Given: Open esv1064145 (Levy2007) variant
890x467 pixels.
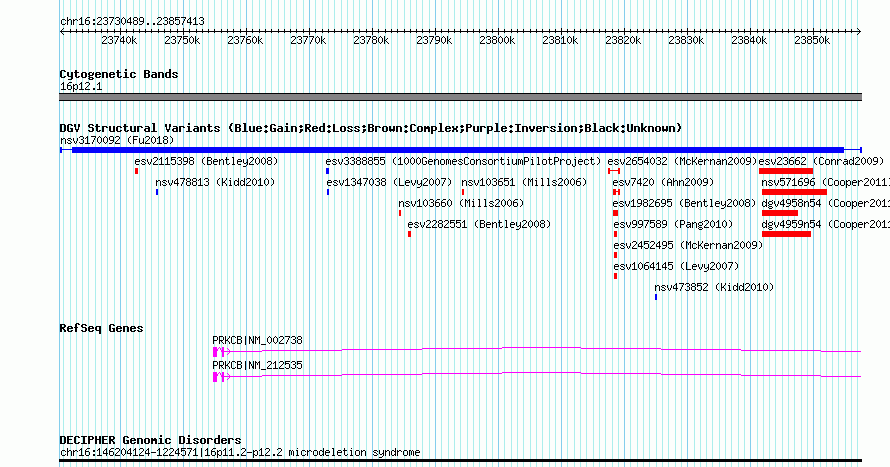Looking at the screenshot, I should pos(676,266).
